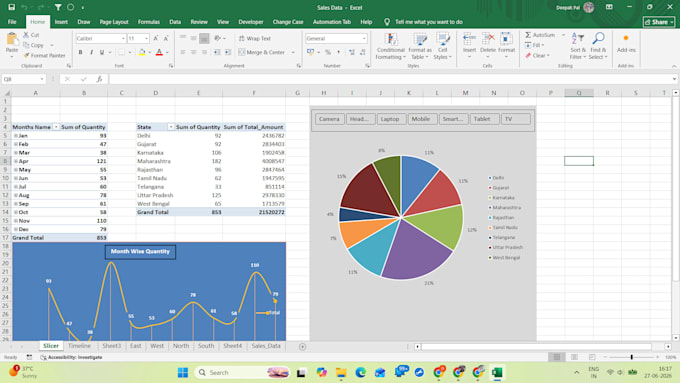Open Microsoft Edge from taskbar
Screen dimensions: 680x383
[x=360, y=373]
